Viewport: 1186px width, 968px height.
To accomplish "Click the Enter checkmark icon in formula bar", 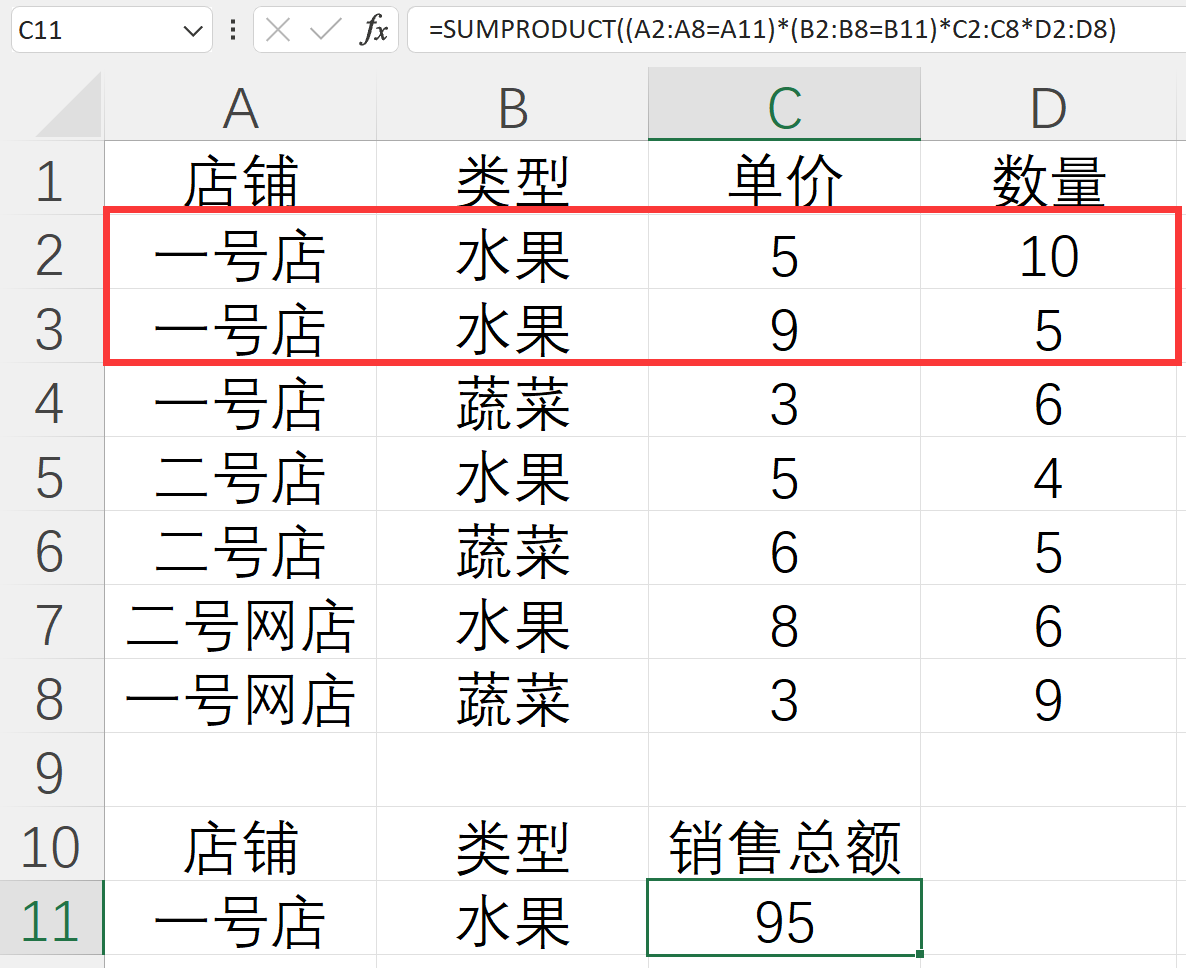I will (x=326, y=30).
